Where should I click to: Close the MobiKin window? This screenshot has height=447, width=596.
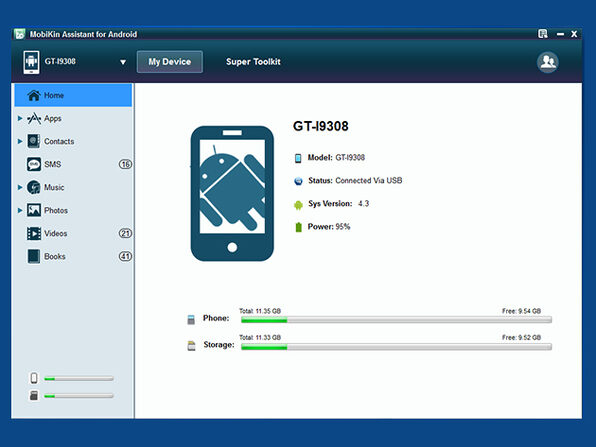point(574,34)
